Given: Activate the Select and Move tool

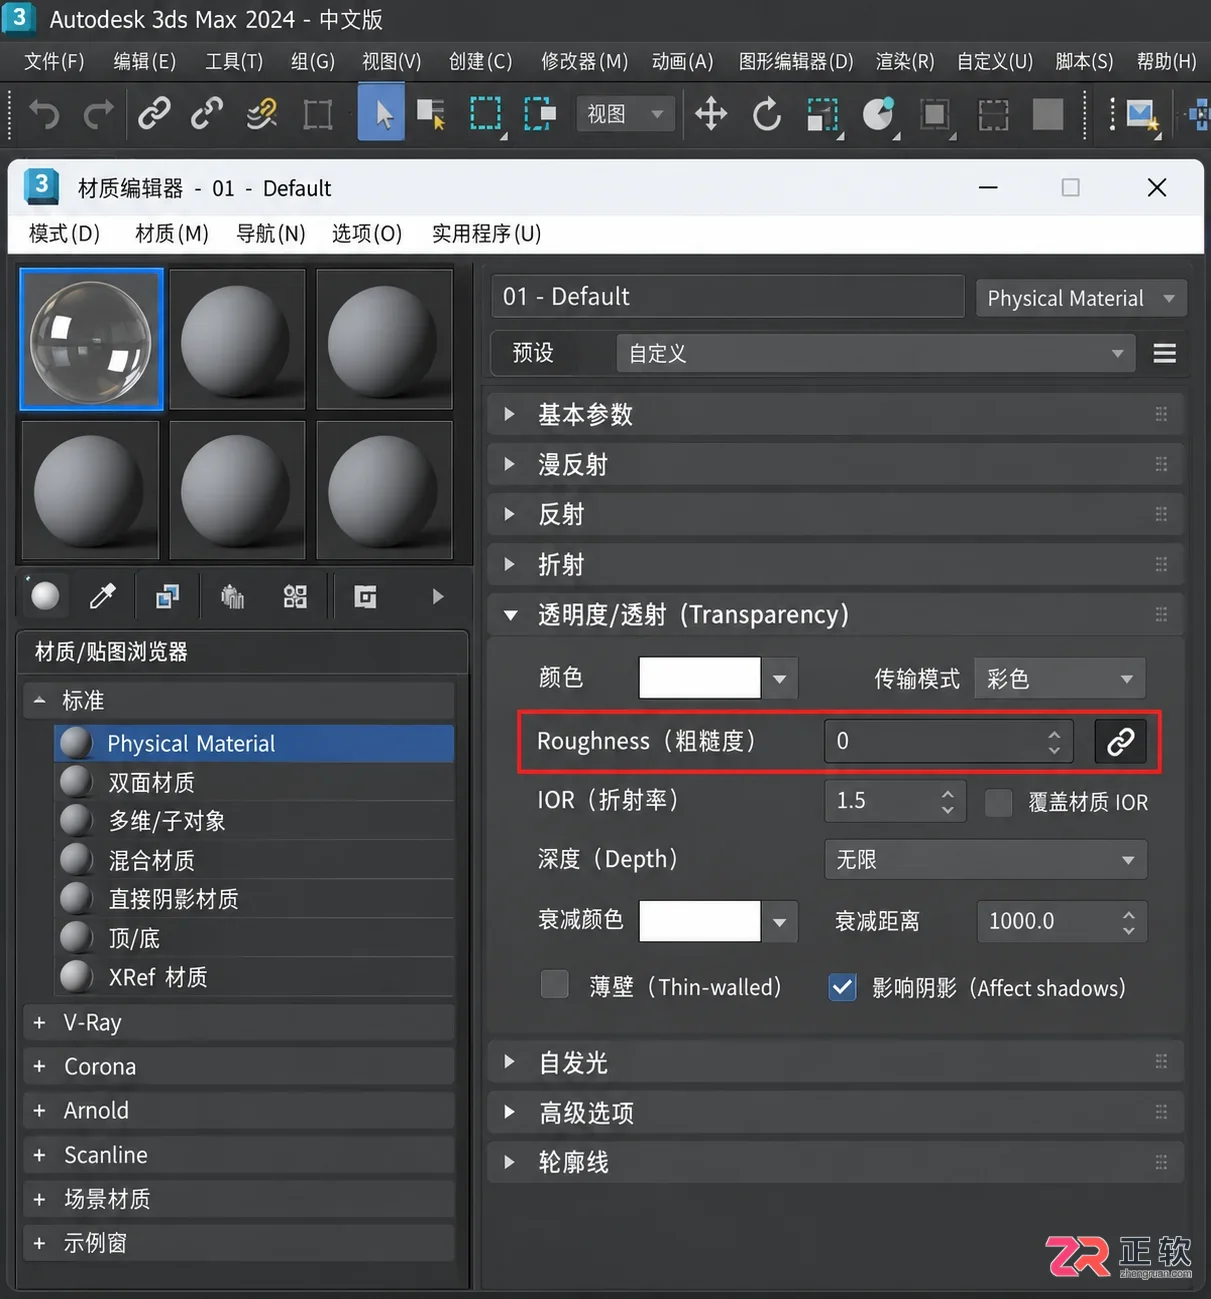Looking at the screenshot, I should pyautogui.click(x=711, y=114).
